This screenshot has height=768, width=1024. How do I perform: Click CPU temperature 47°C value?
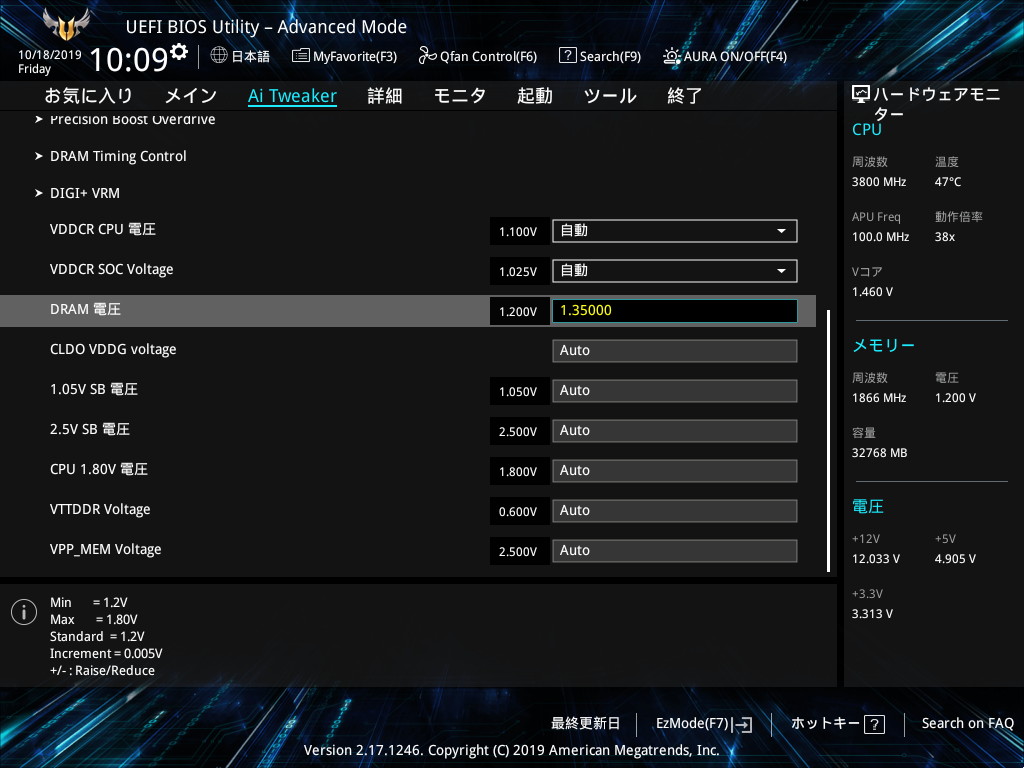tap(948, 182)
